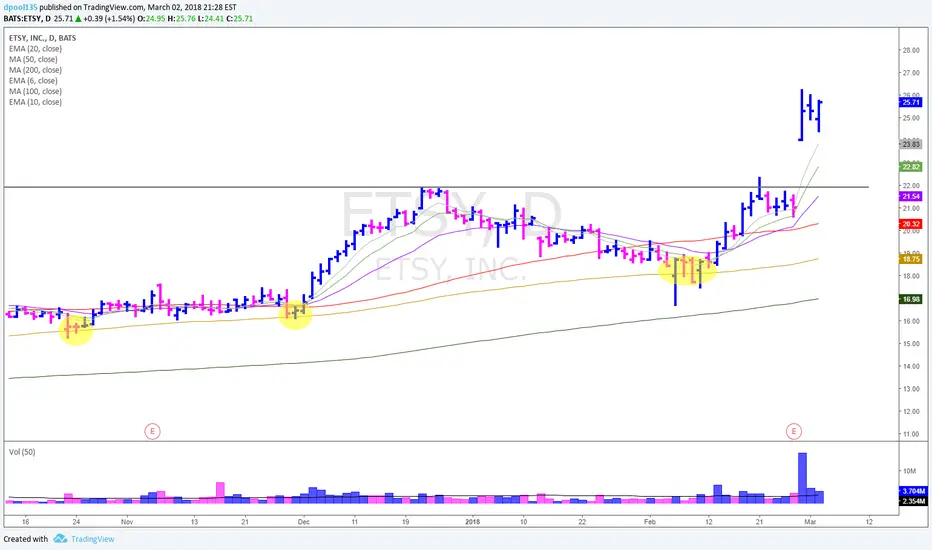Click the February earnings 'E' marker
The height and width of the screenshot is (550, 932).
pyautogui.click(x=794, y=431)
